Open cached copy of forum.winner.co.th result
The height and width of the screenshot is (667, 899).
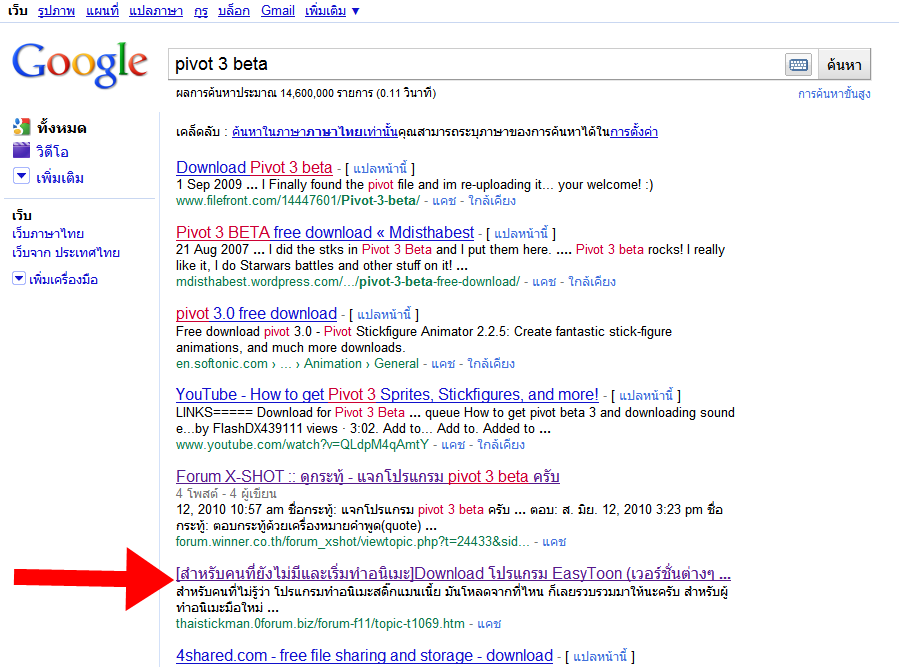tap(554, 541)
